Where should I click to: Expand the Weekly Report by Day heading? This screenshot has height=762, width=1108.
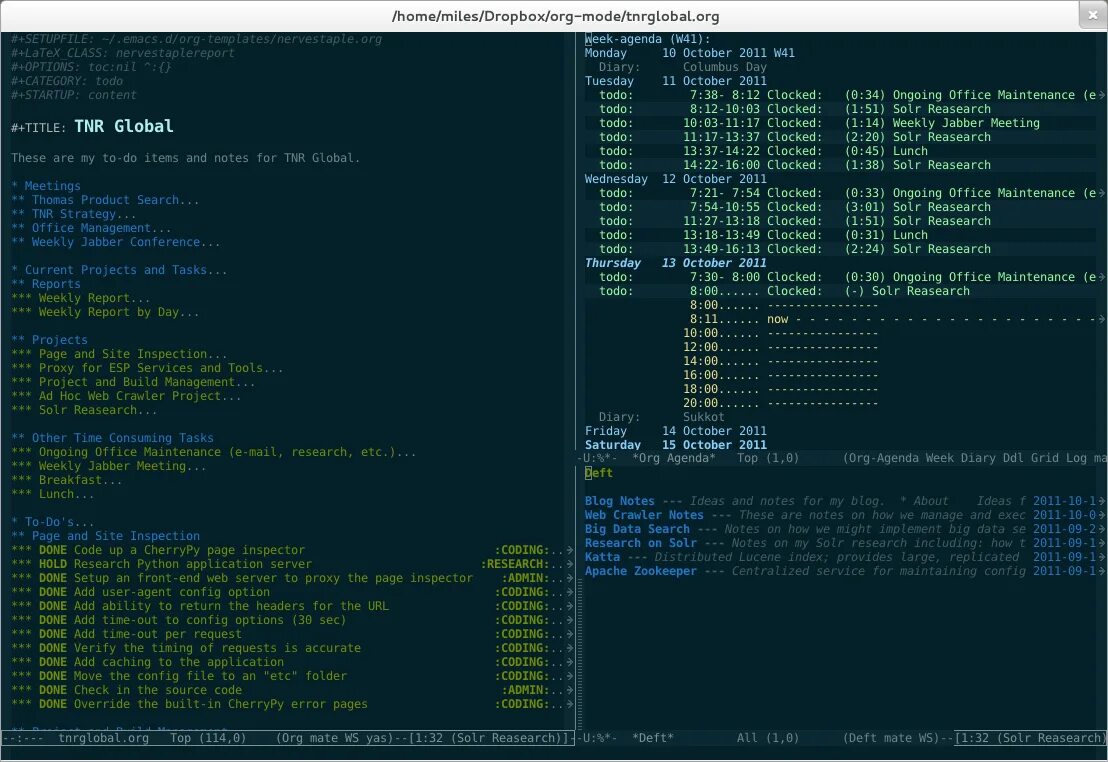coord(106,312)
